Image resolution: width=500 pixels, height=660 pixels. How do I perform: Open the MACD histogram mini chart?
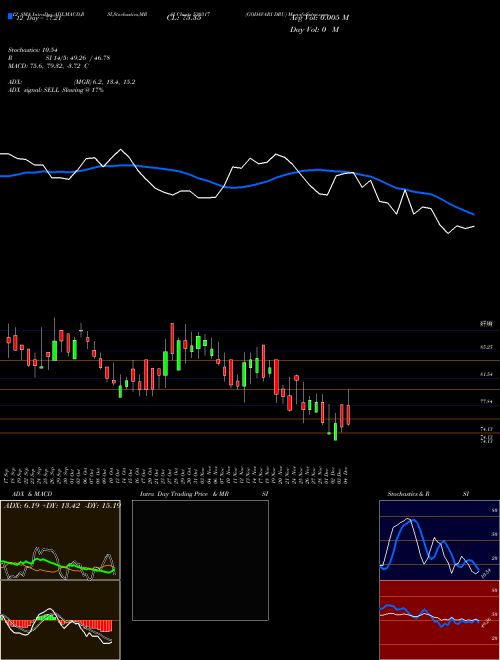(x=60, y=620)
